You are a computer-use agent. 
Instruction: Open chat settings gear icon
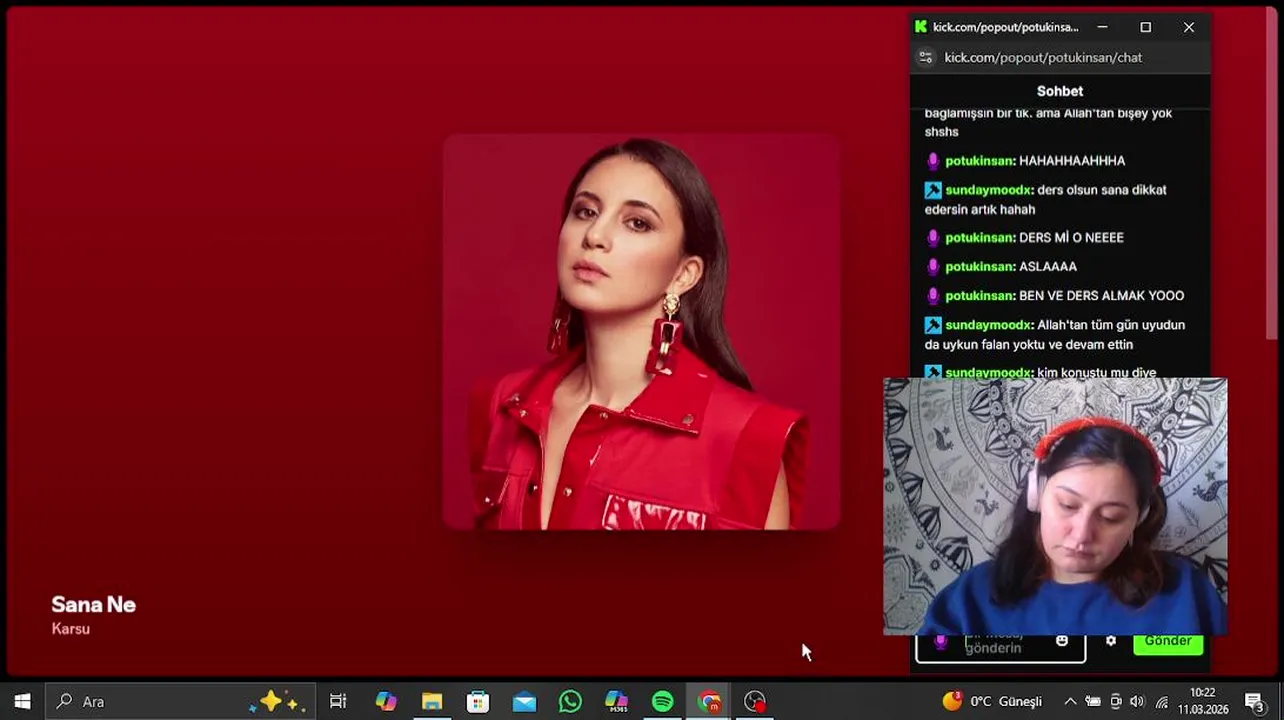(1111, 641)
